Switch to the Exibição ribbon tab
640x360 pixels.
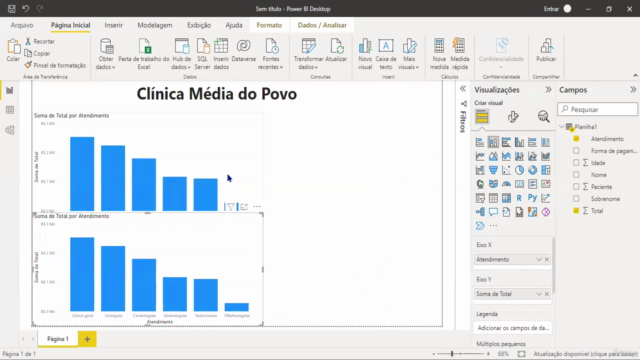(199, 25)
